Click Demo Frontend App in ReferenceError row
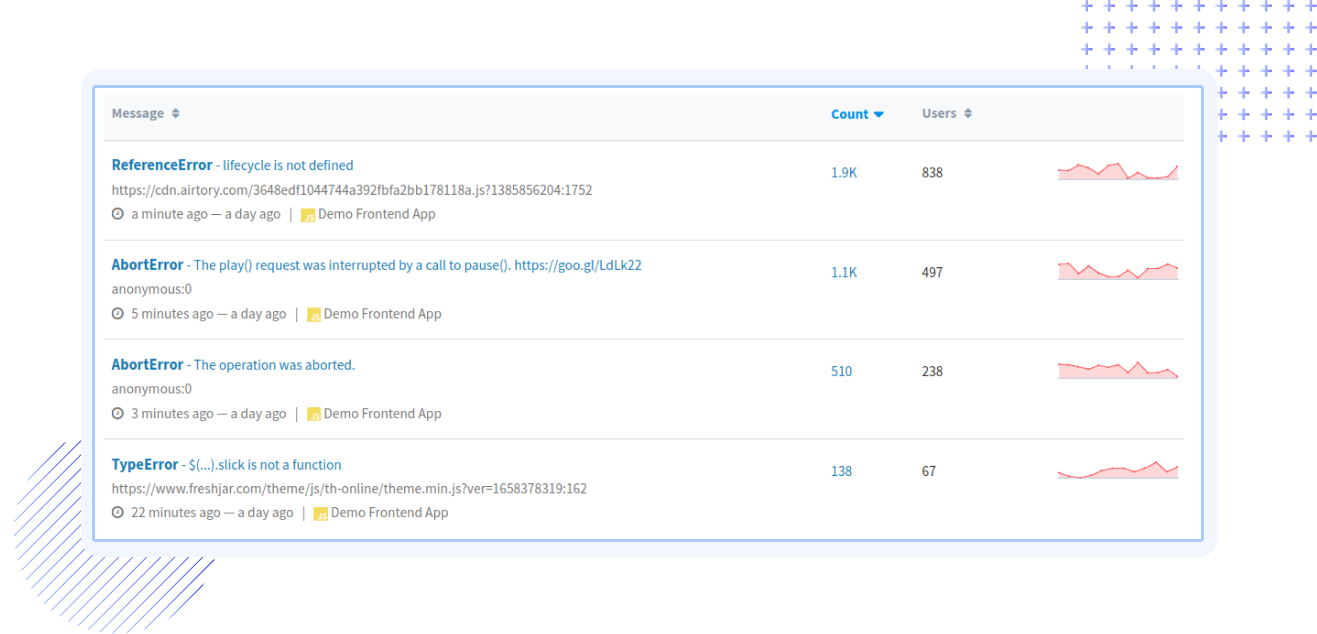 click(x=377, y=214)
